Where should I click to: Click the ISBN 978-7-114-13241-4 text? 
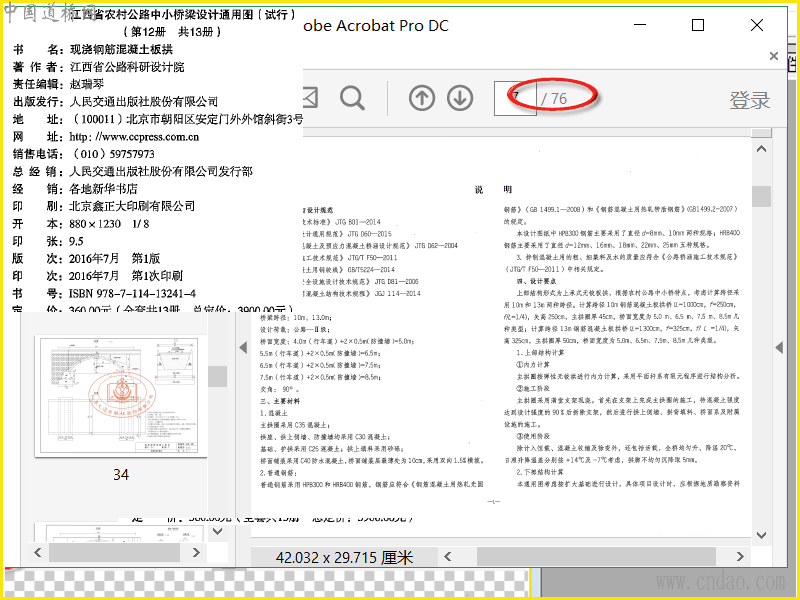(132, 293)
